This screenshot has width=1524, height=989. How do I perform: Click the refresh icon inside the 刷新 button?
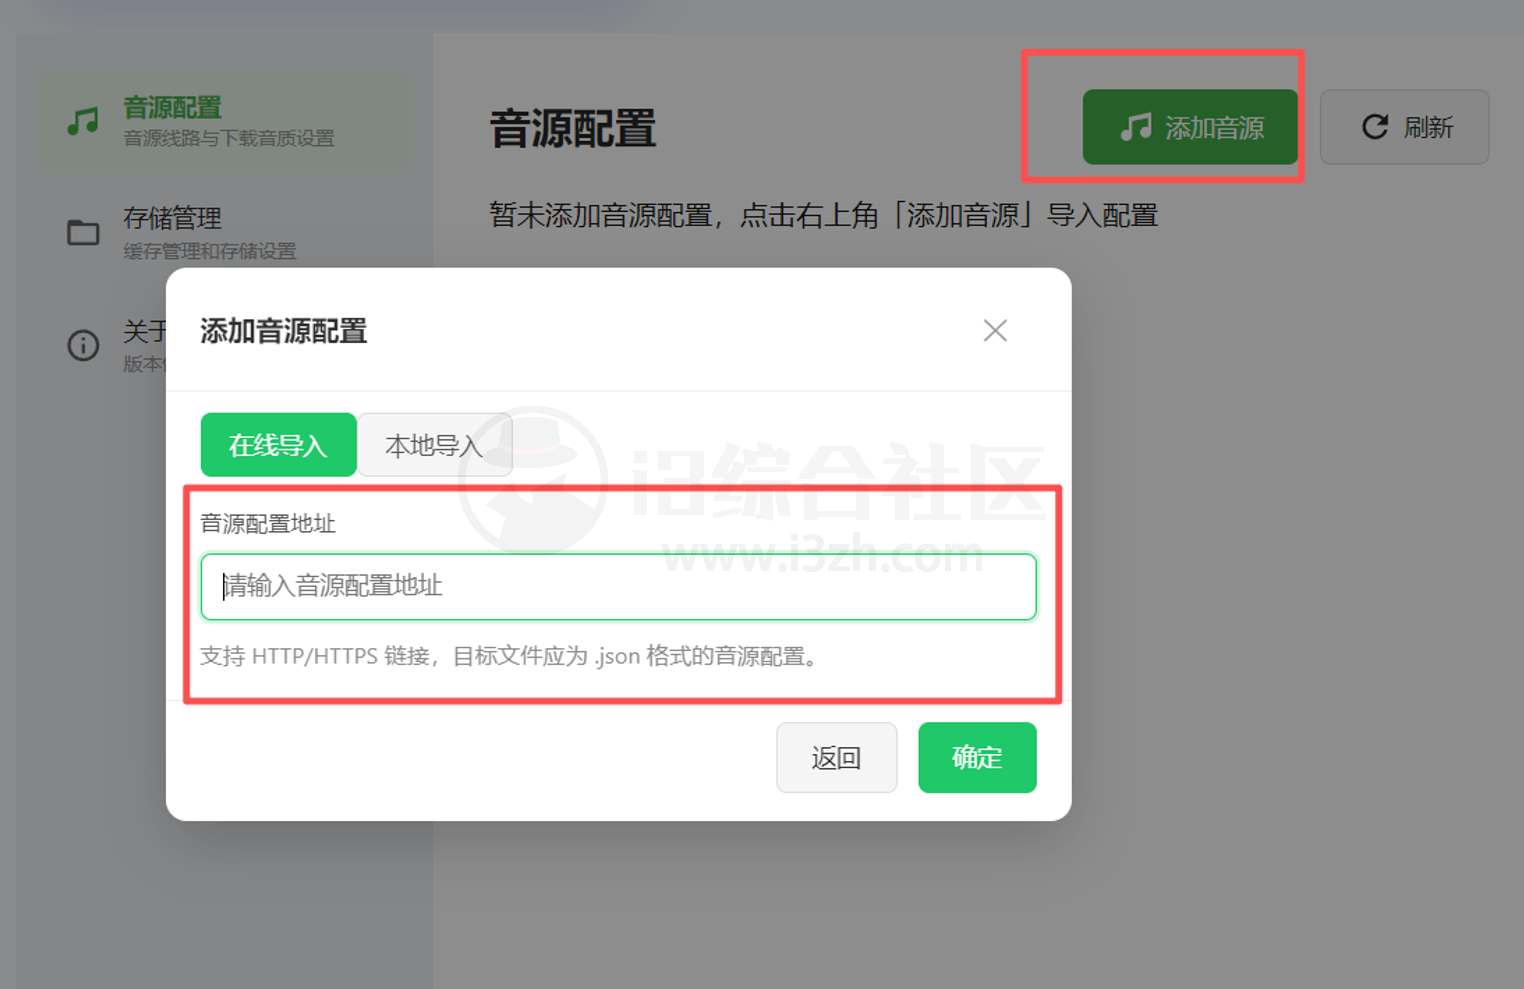(x=1375, y=127)
